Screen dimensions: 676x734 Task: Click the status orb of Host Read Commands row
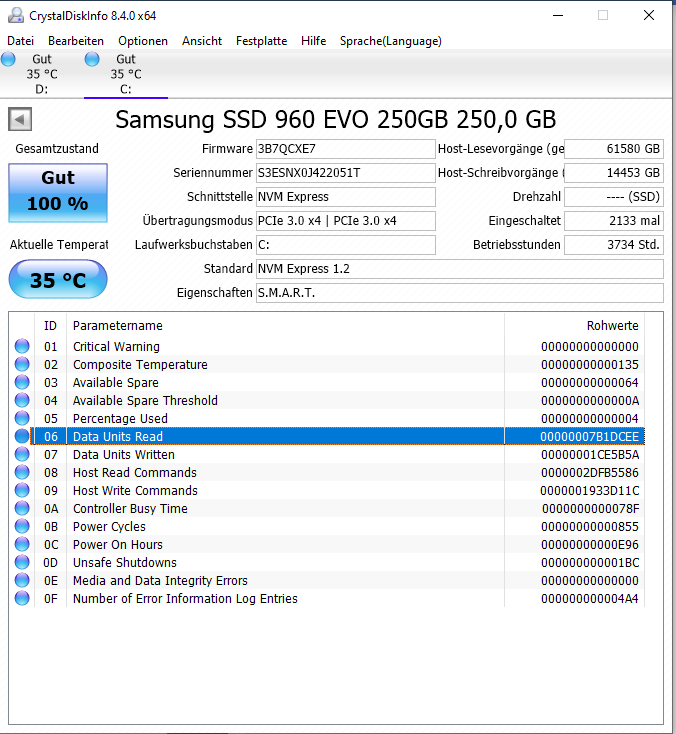coord(22,472)
